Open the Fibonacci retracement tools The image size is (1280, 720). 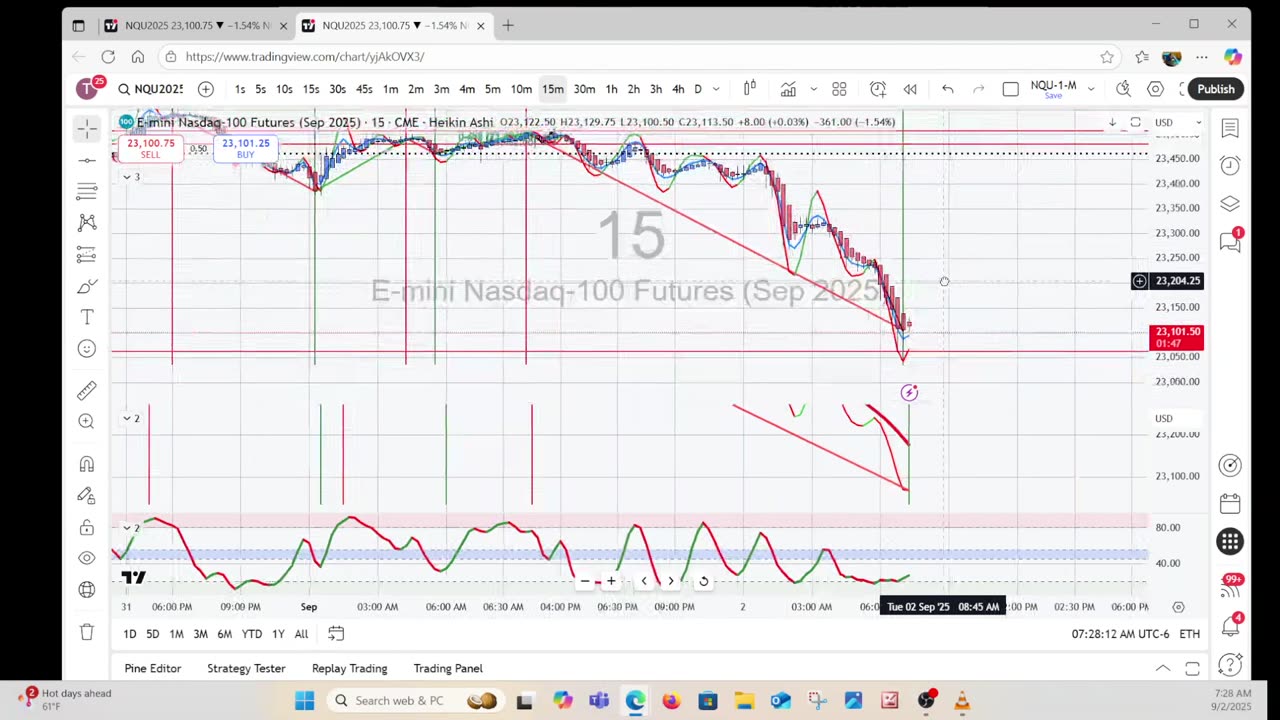coord(87,190)
